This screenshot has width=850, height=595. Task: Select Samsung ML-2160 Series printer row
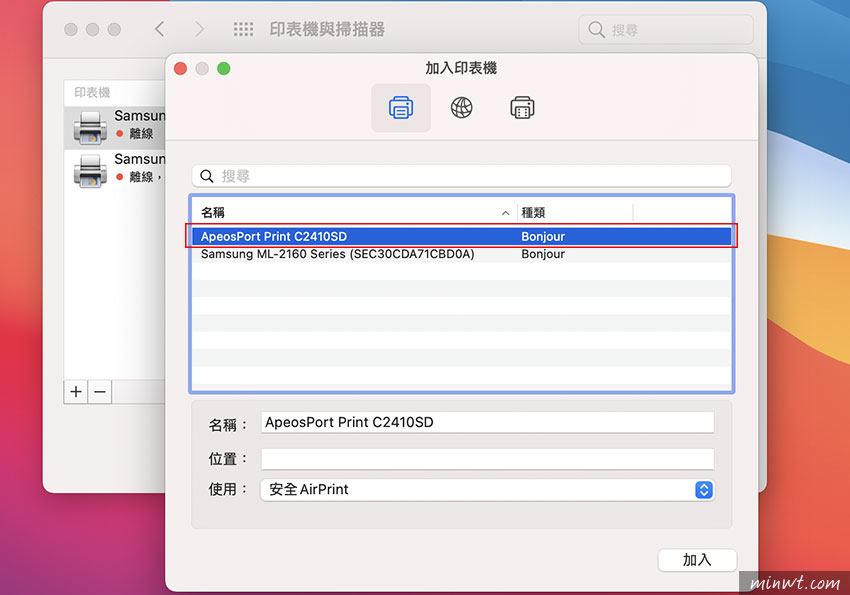461,254
